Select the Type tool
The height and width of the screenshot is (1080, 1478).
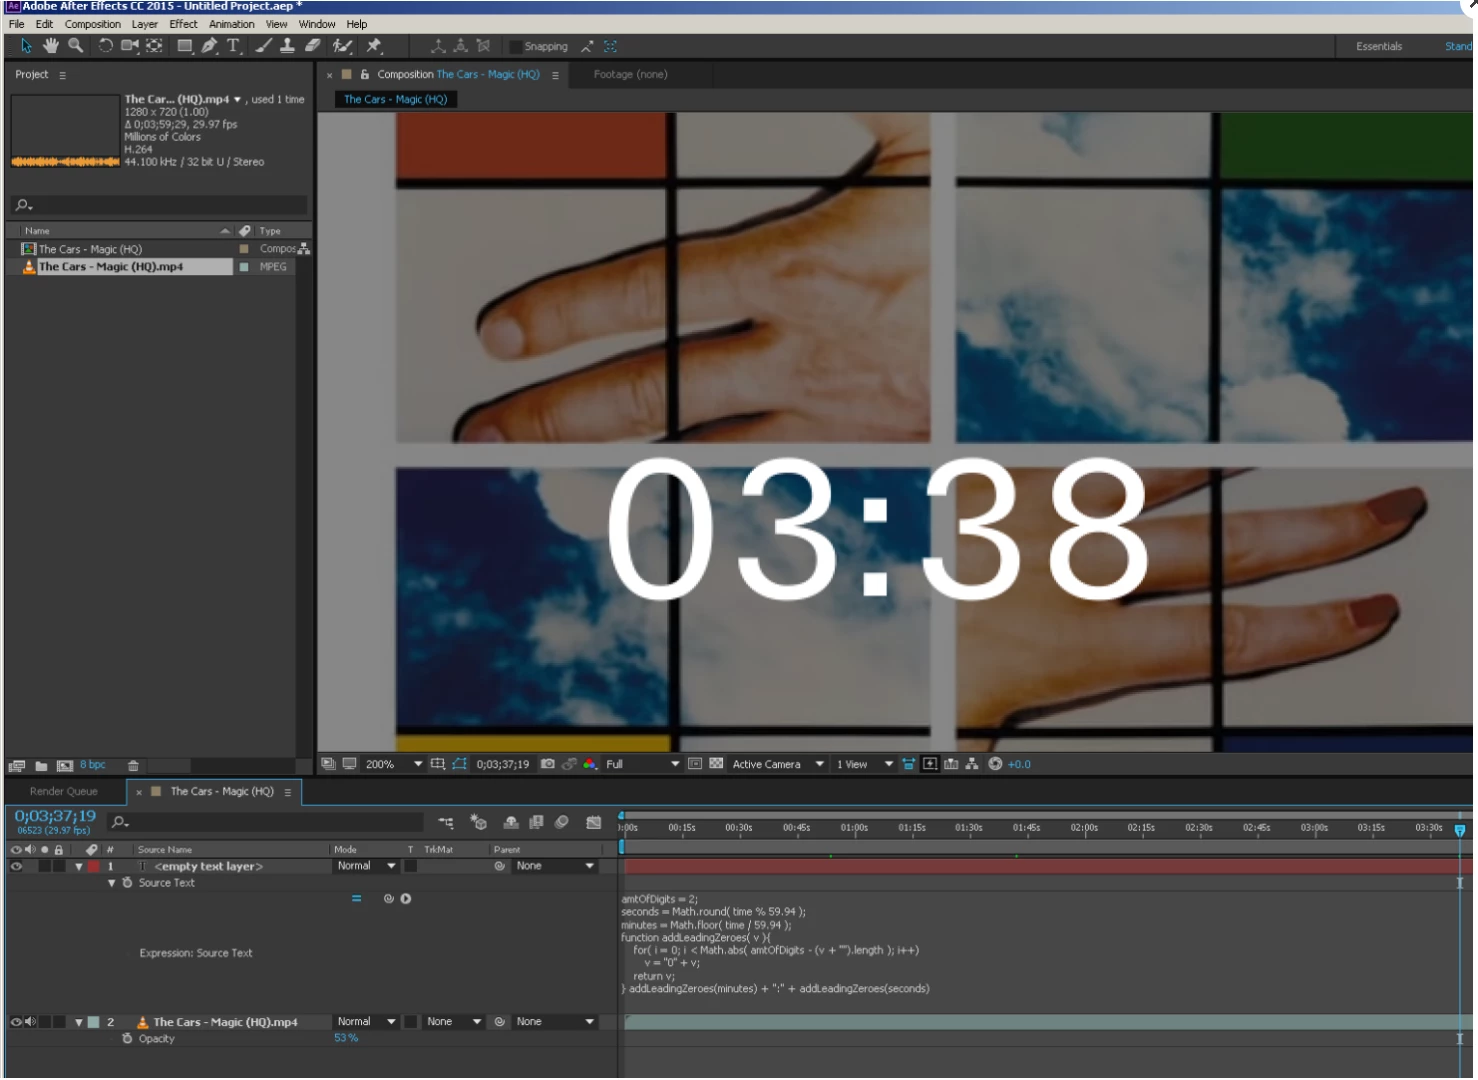click(234, 46)
